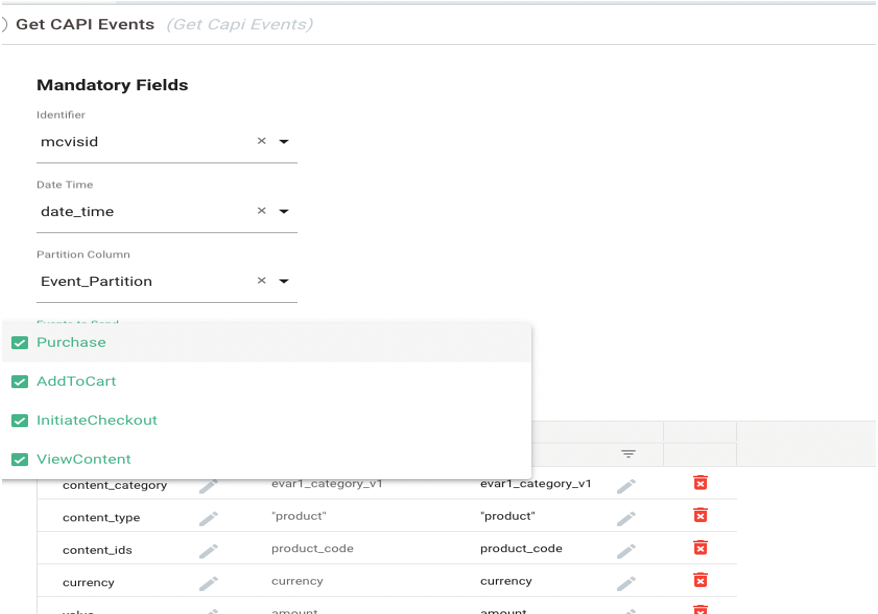Screen dimensions: 878x614
Task: Delete the currency mapping row
Action: pos(700,580)
